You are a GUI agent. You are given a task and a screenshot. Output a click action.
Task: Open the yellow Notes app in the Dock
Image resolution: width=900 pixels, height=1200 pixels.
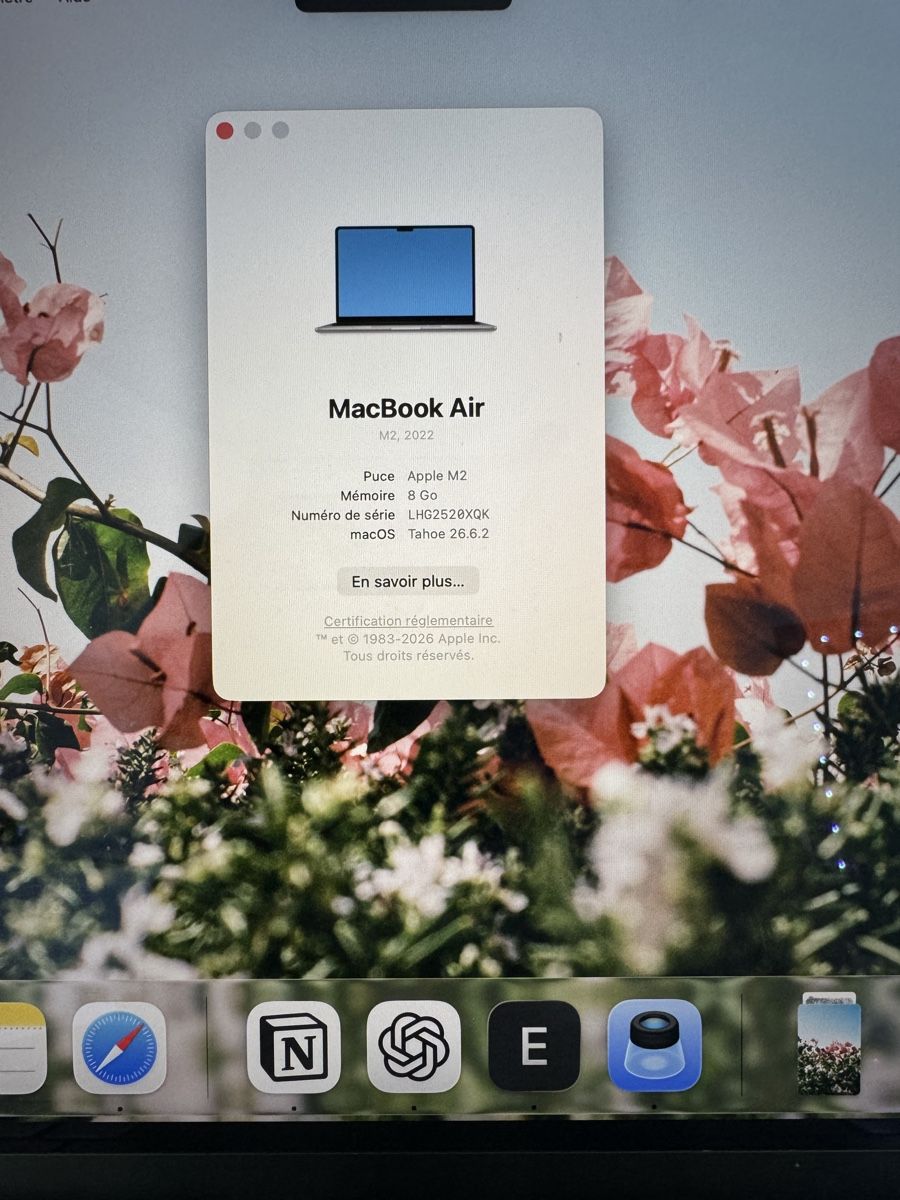[20, 1048]
